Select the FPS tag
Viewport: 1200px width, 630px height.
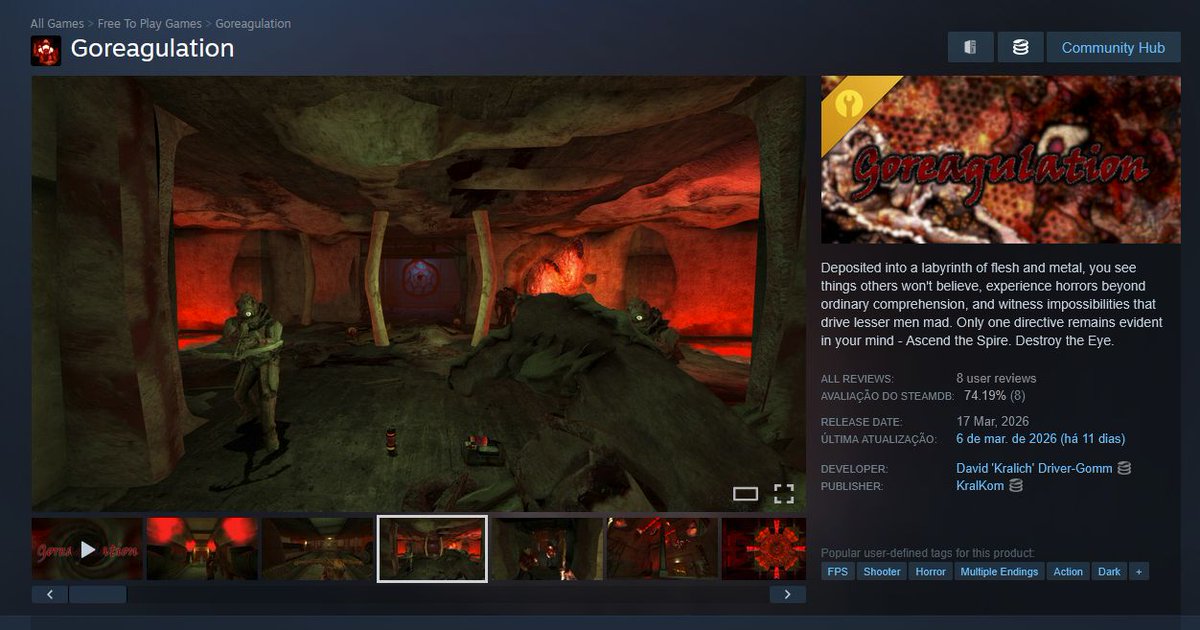coord(837,572)
